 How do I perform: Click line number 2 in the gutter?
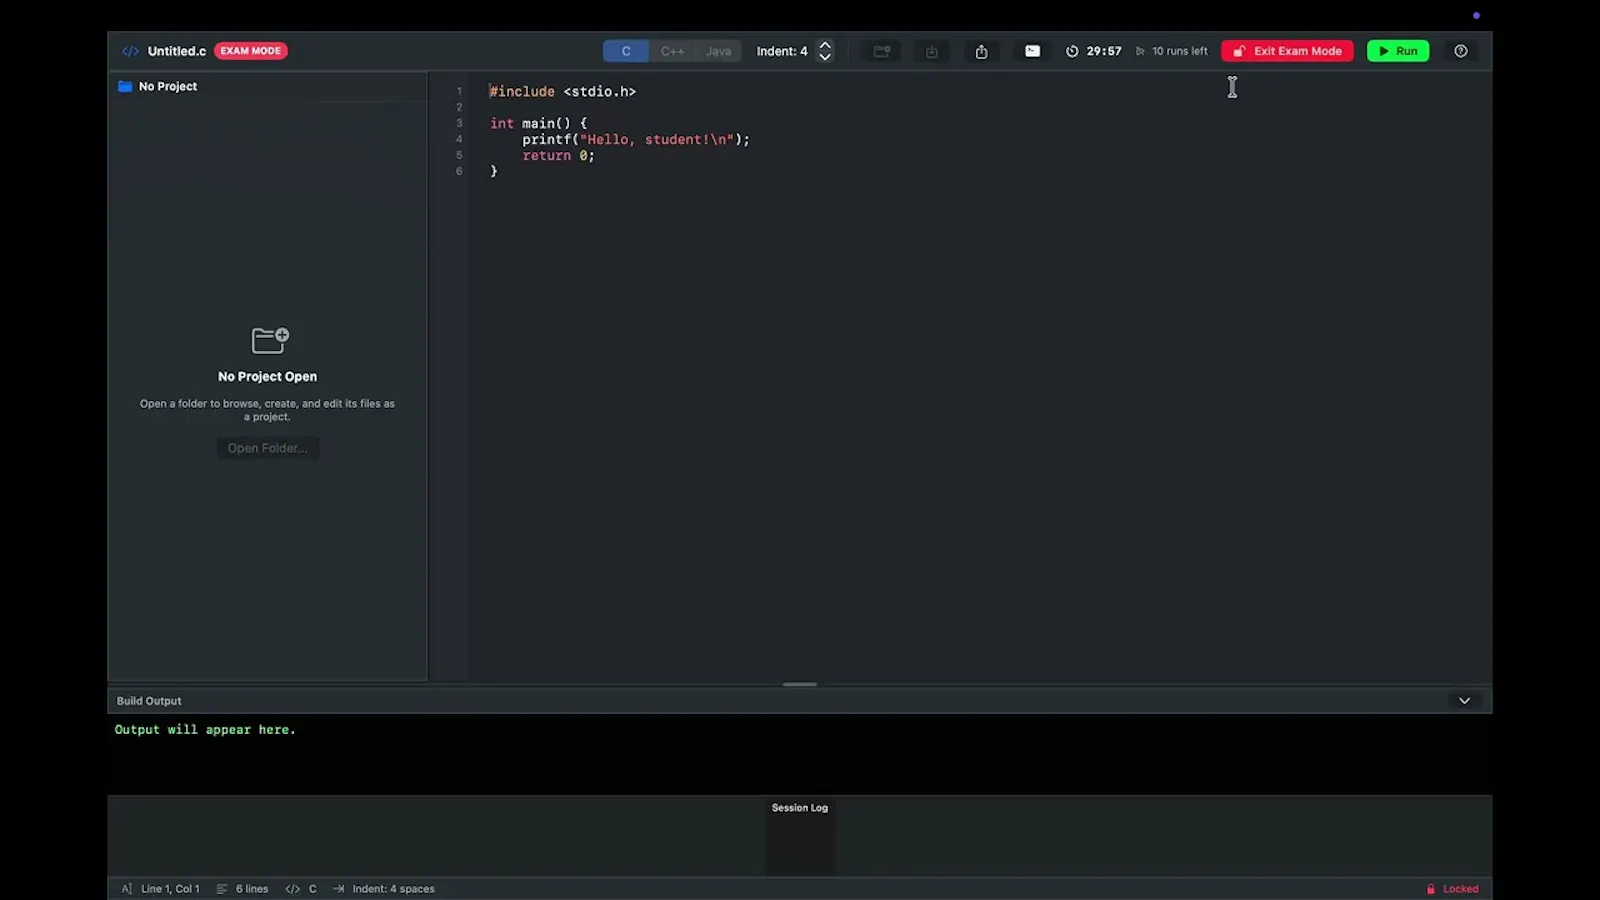coord(459,107)
